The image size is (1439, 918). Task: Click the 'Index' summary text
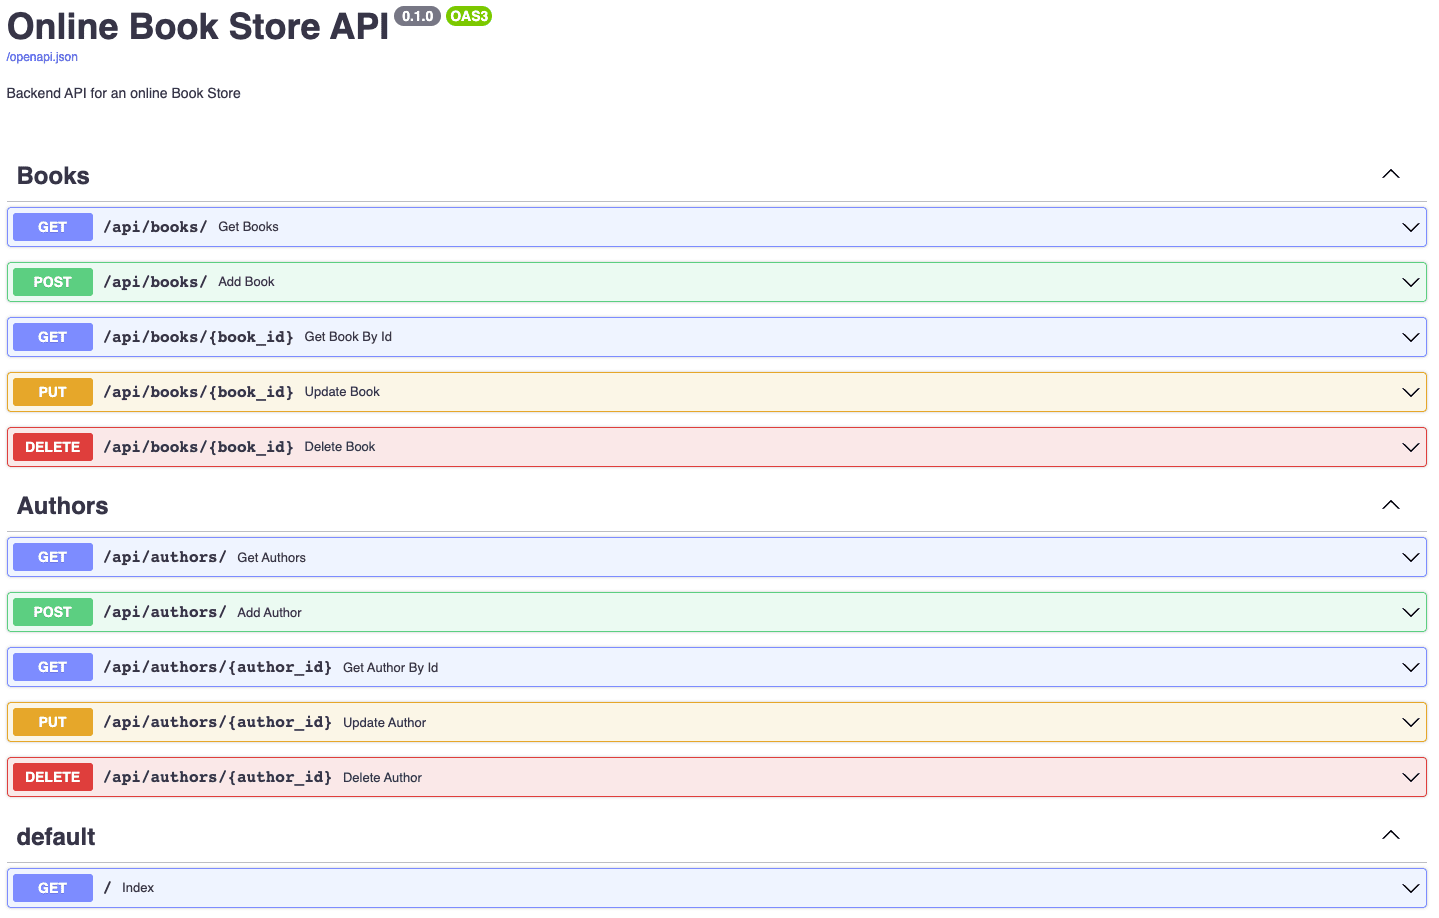pyautogui.click(x=138, y=888)
